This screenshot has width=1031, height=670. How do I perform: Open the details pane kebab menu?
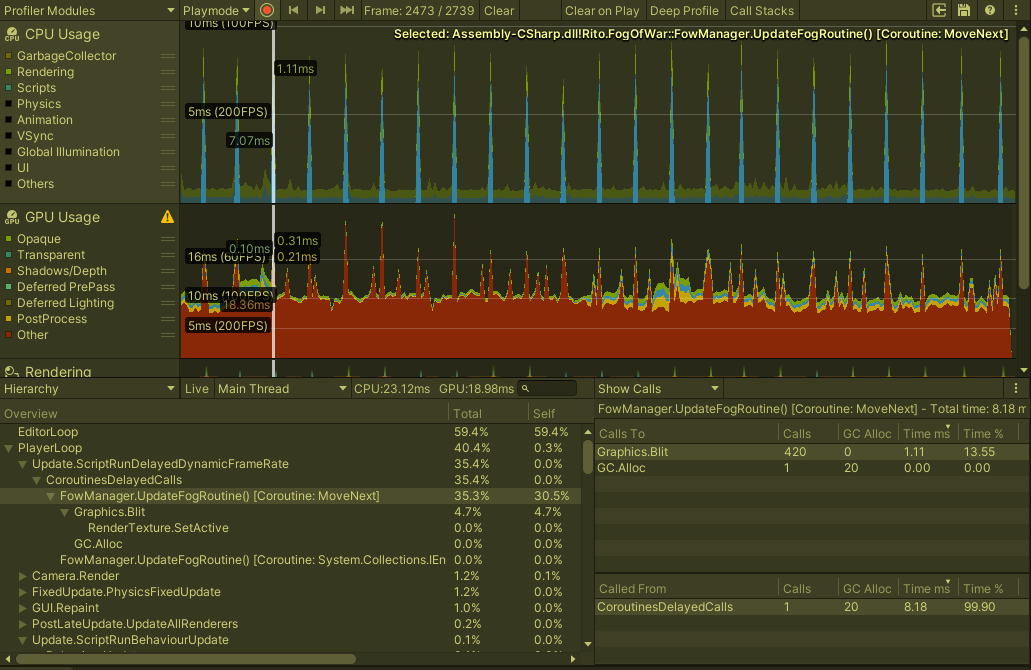(1016, 389)
